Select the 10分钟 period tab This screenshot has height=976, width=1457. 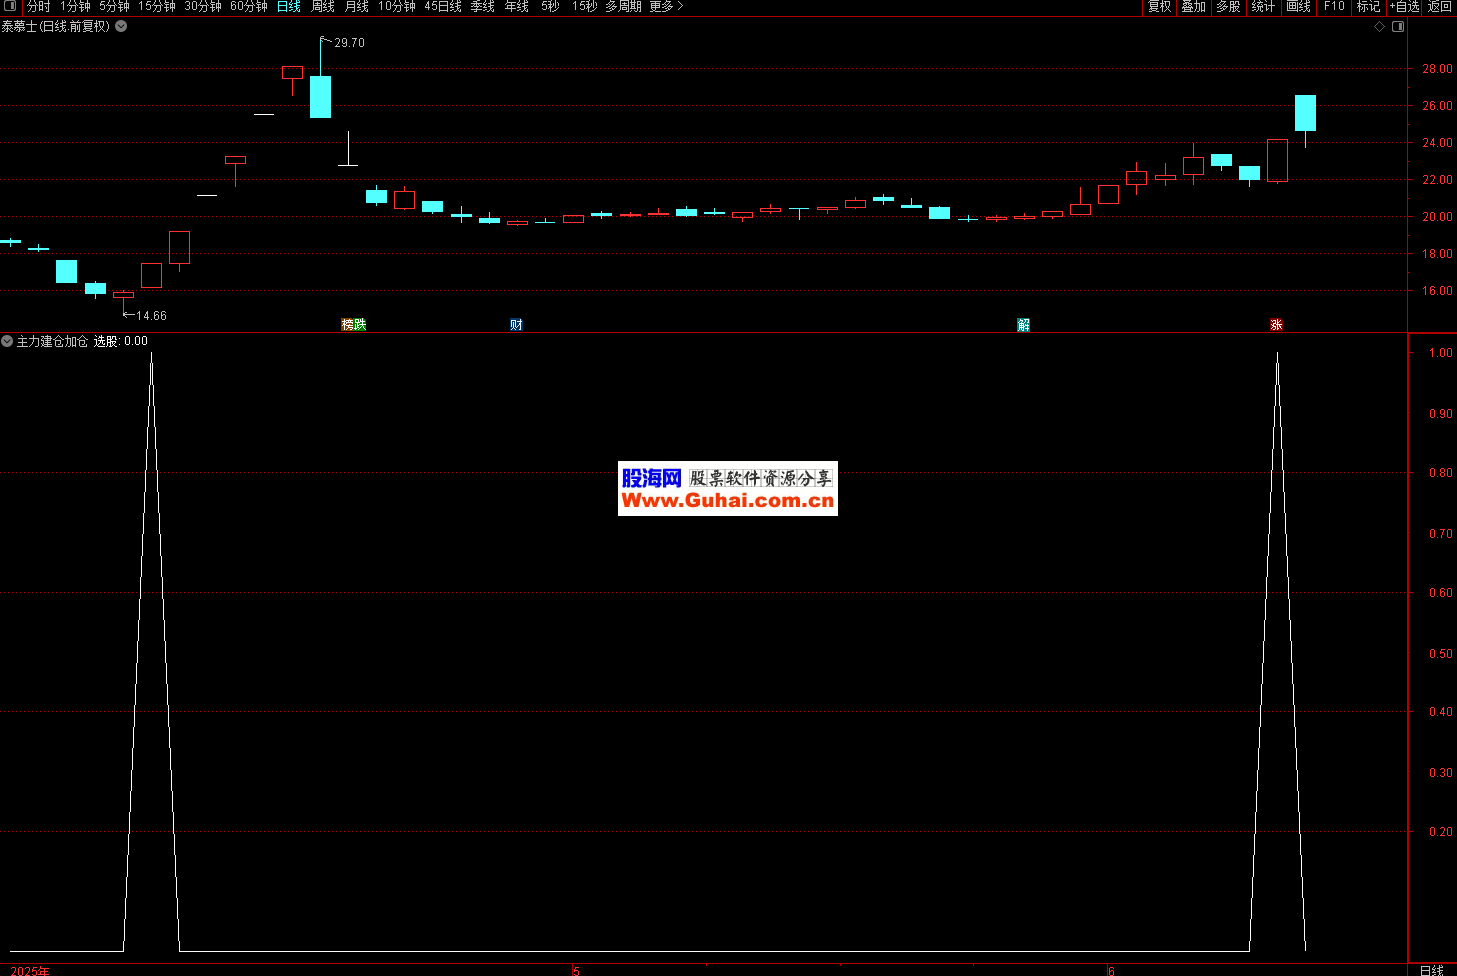tap(397, 7)
